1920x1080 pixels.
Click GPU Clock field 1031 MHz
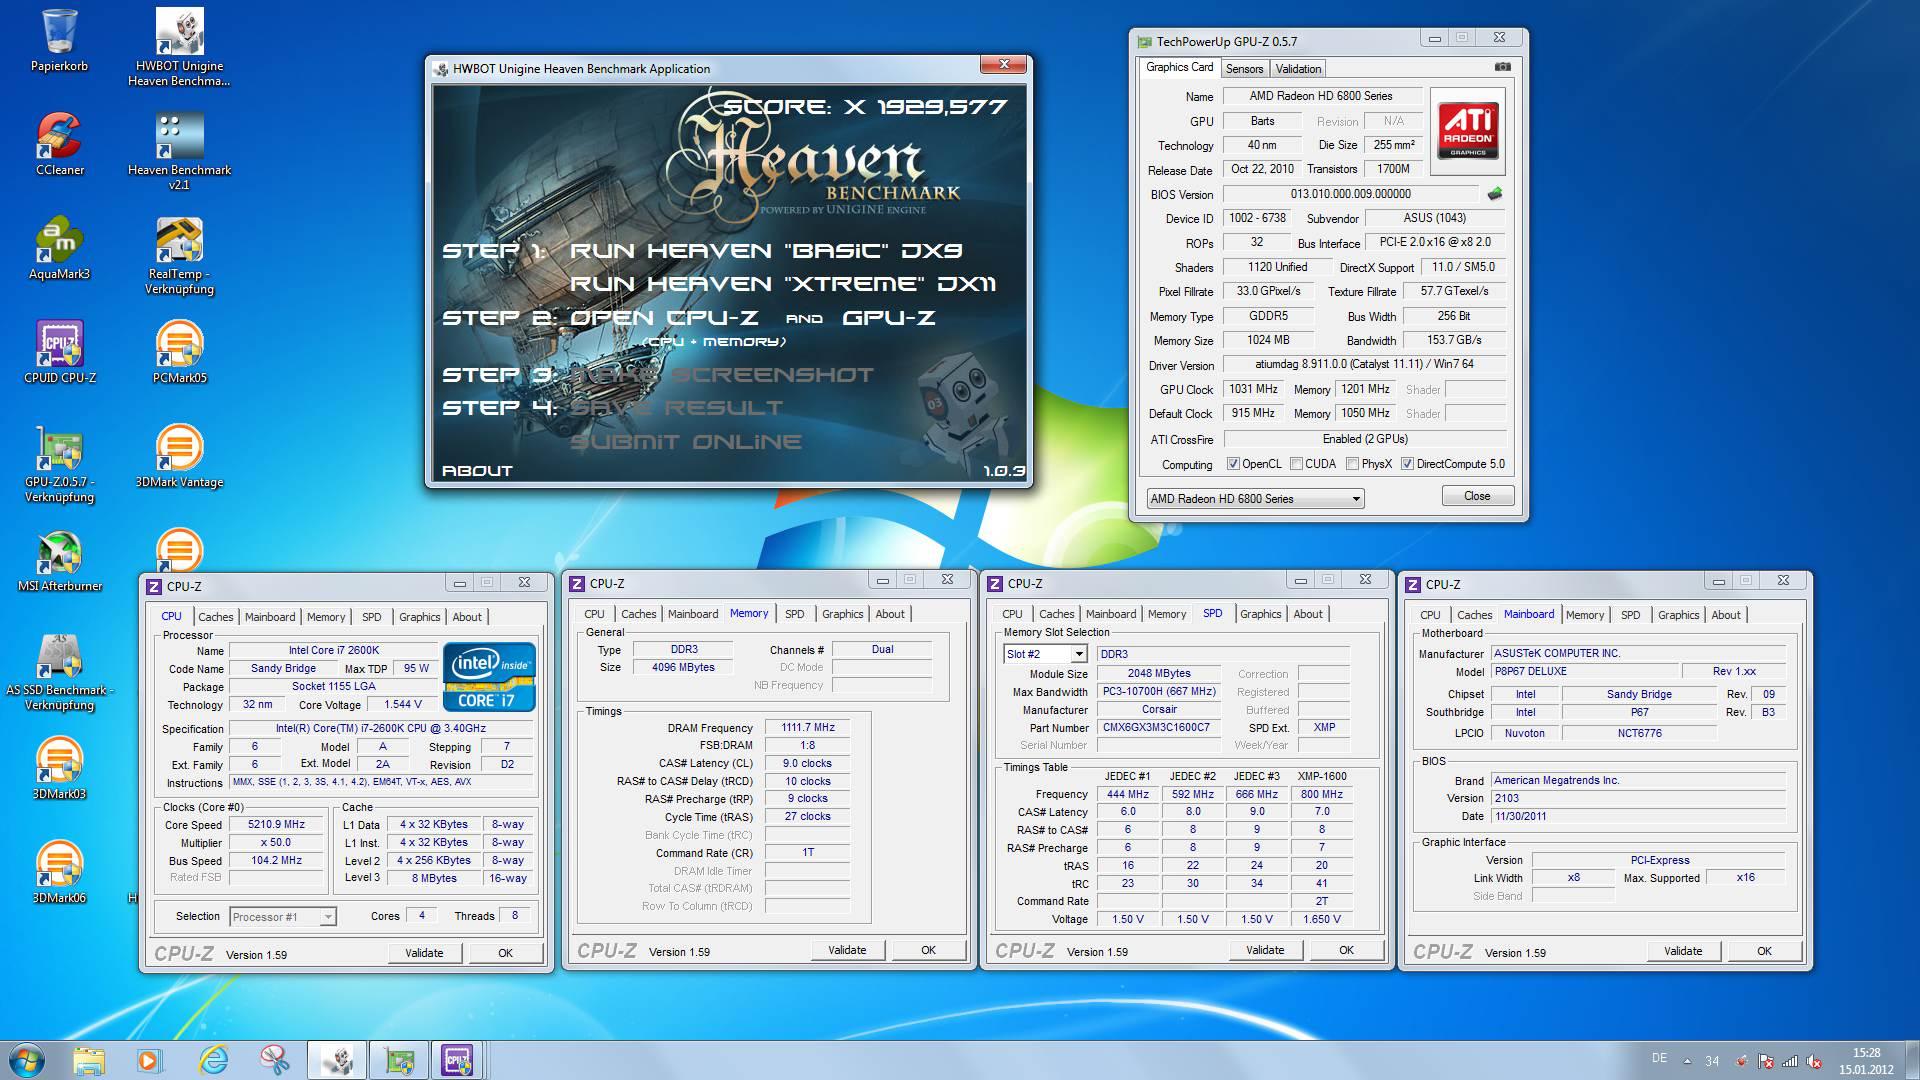point(1253,389)
